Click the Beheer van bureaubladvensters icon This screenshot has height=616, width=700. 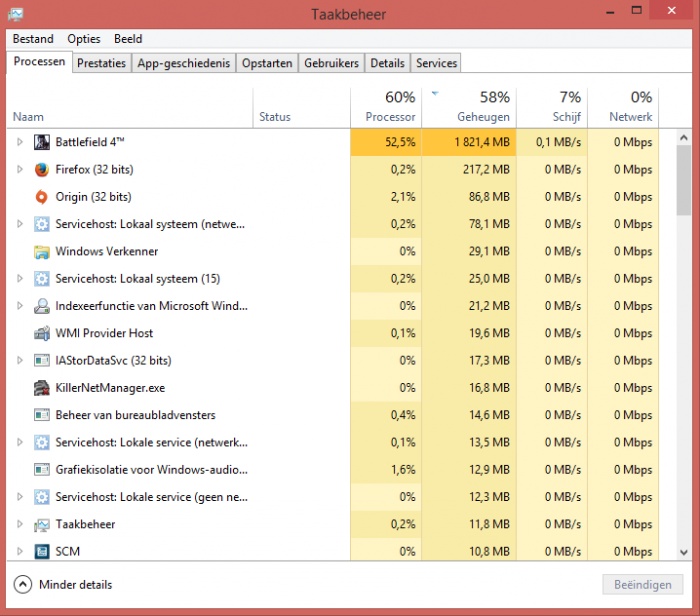tap(42, 415)
